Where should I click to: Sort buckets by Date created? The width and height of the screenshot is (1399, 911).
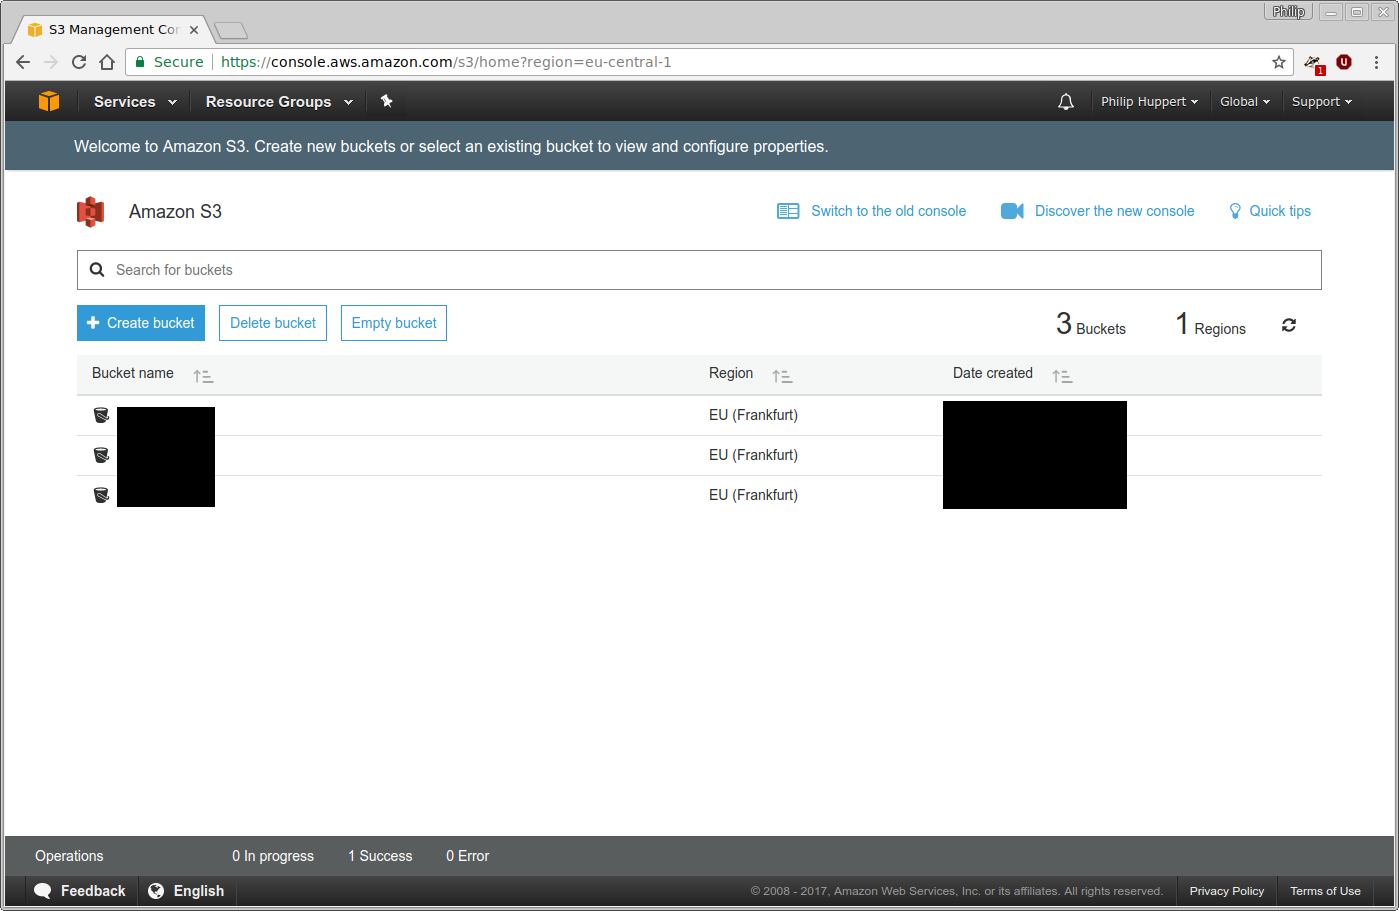(x=1062, y=376)
